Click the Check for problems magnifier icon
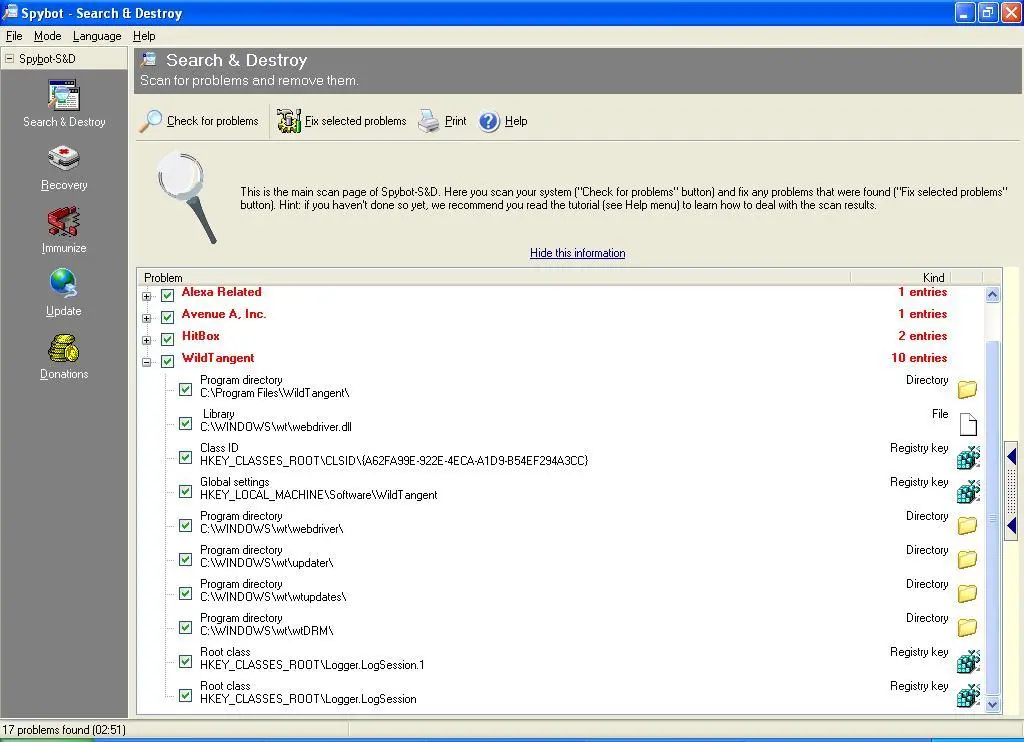 click(151, 121)
